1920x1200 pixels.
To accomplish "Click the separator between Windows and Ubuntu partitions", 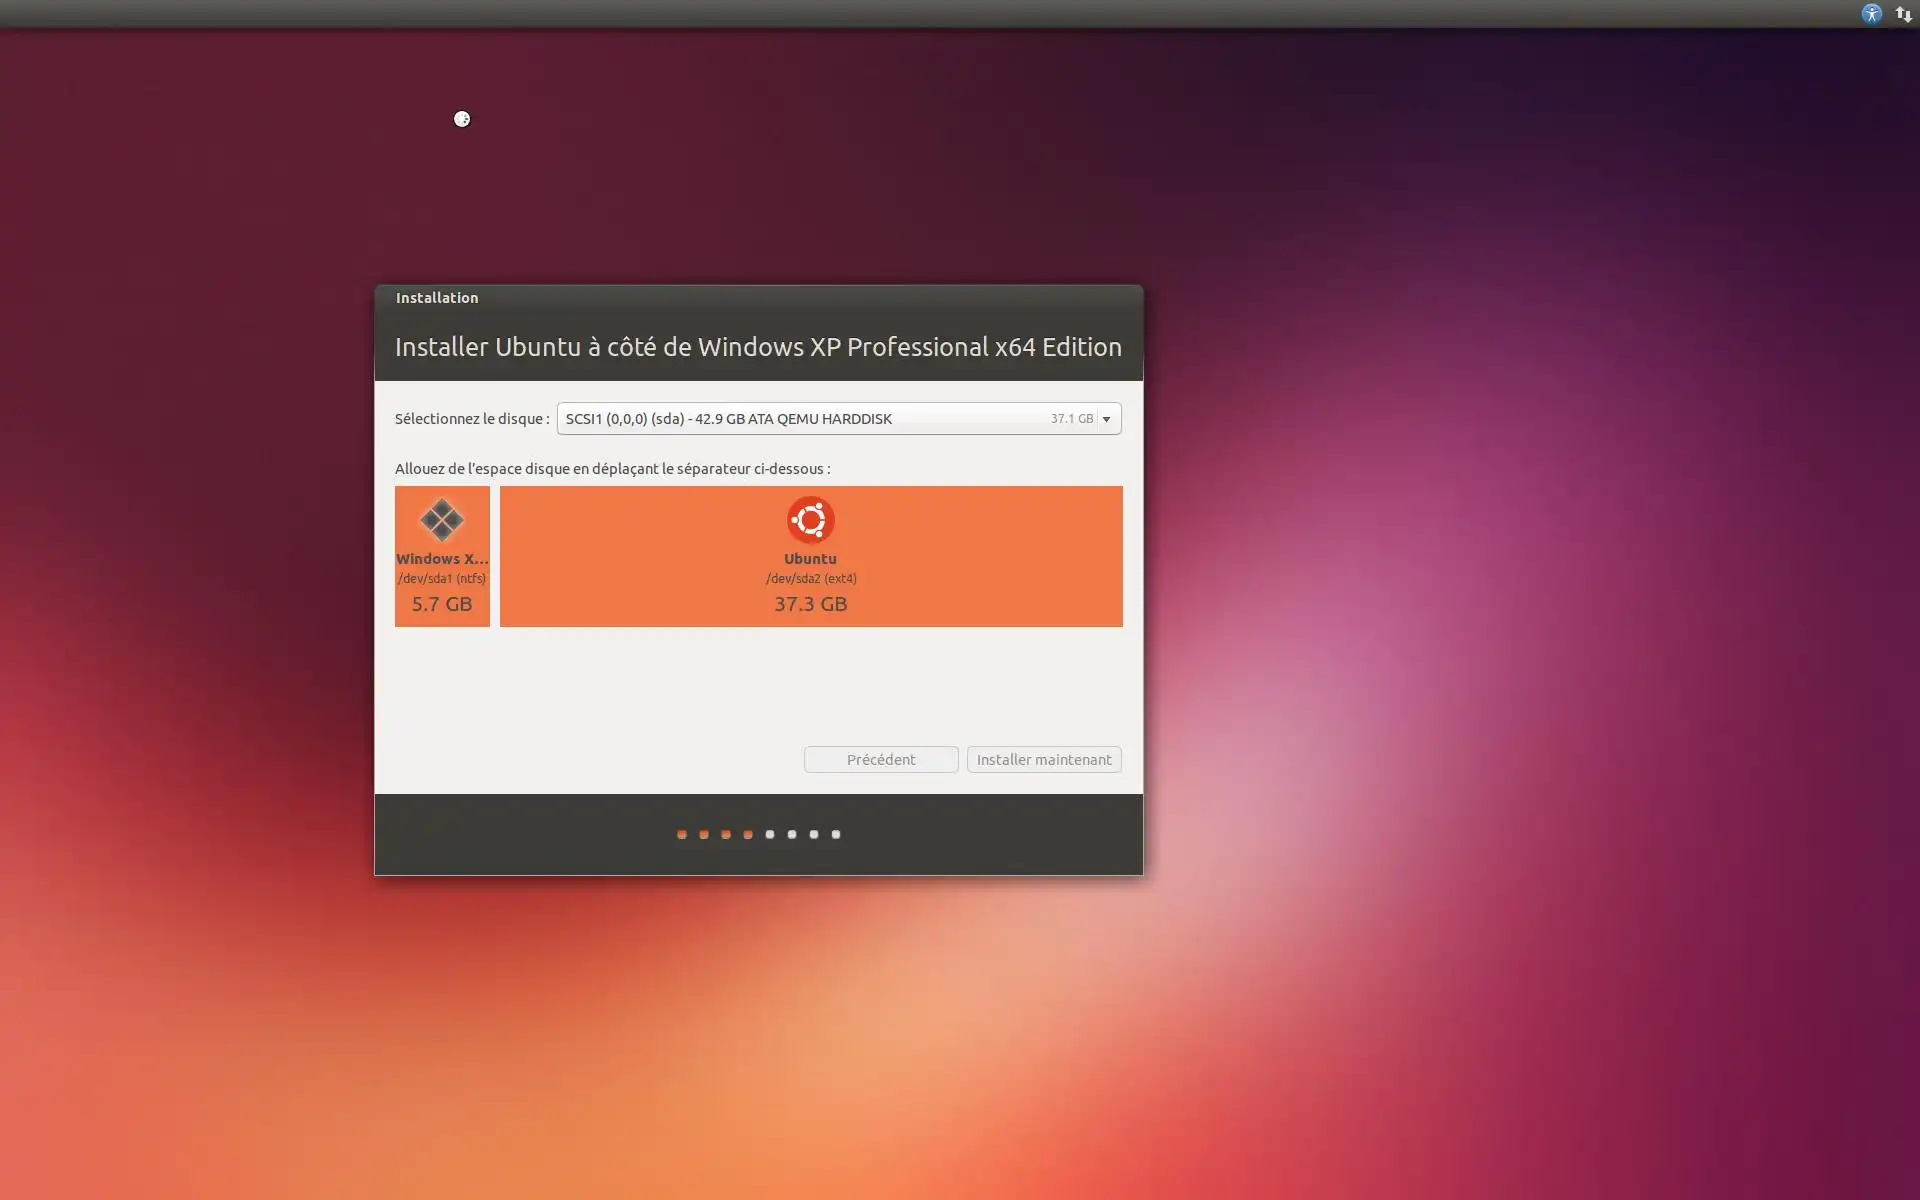I will (495, 556).
